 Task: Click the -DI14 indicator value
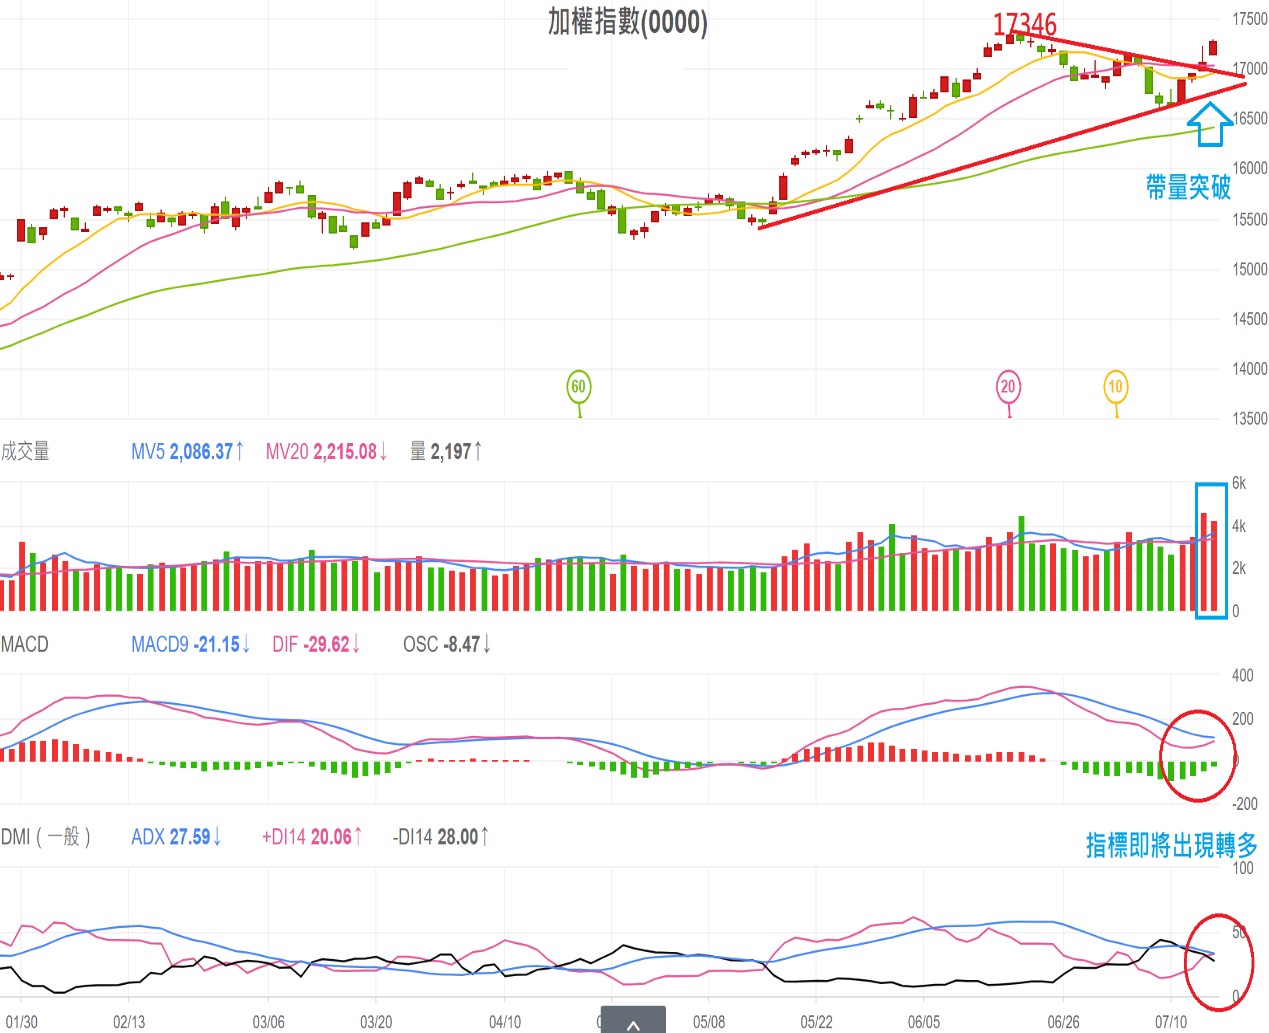tap(440, 837)
